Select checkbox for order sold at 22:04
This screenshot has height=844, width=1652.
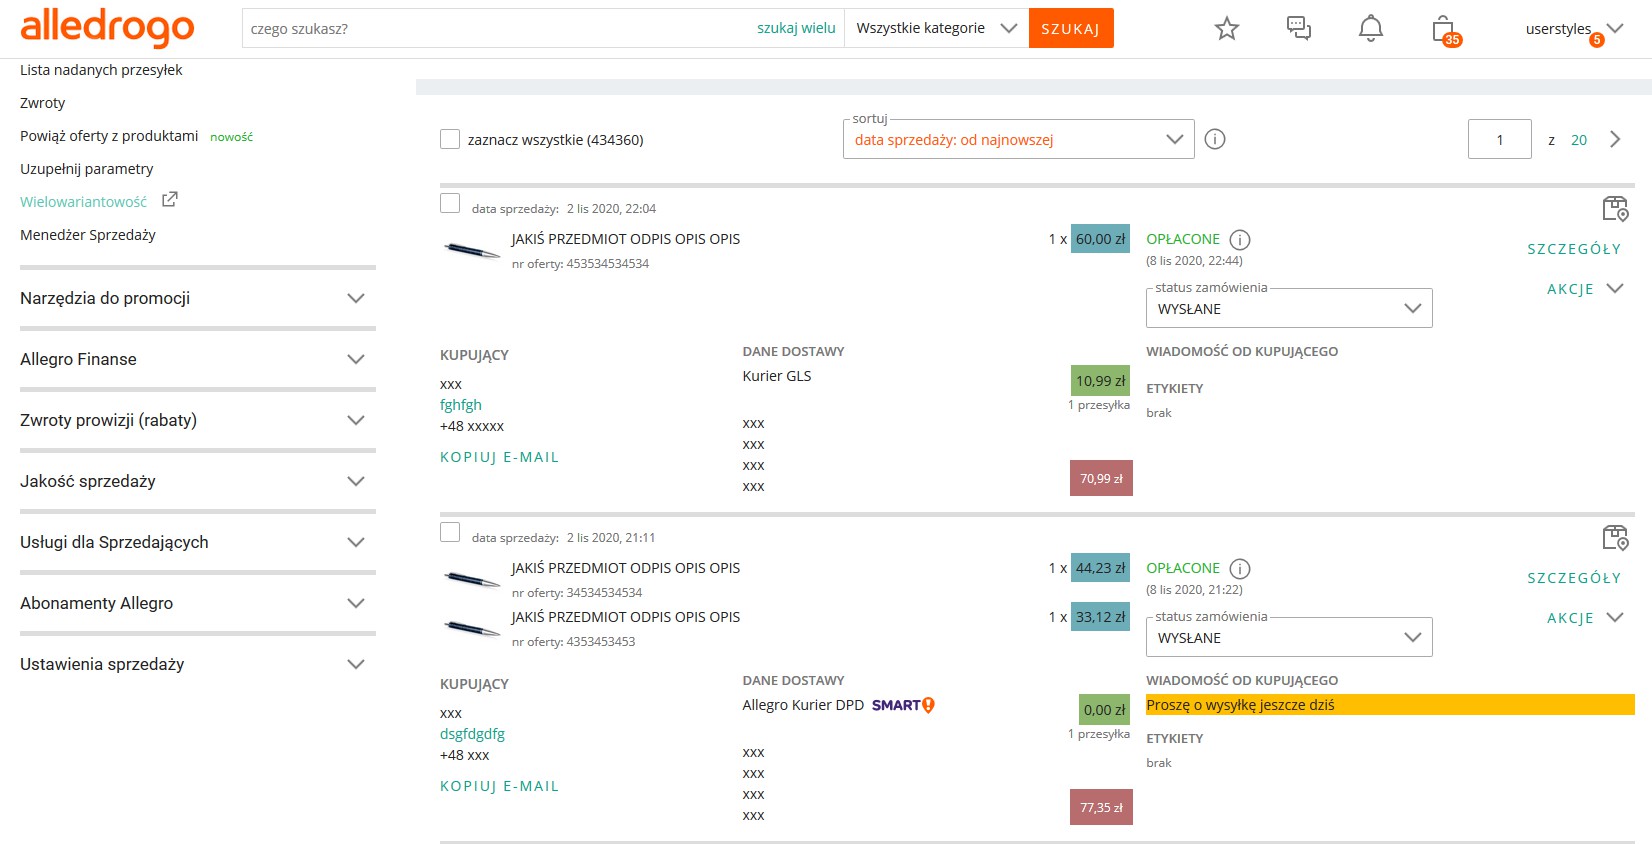(x=450, y=204)
